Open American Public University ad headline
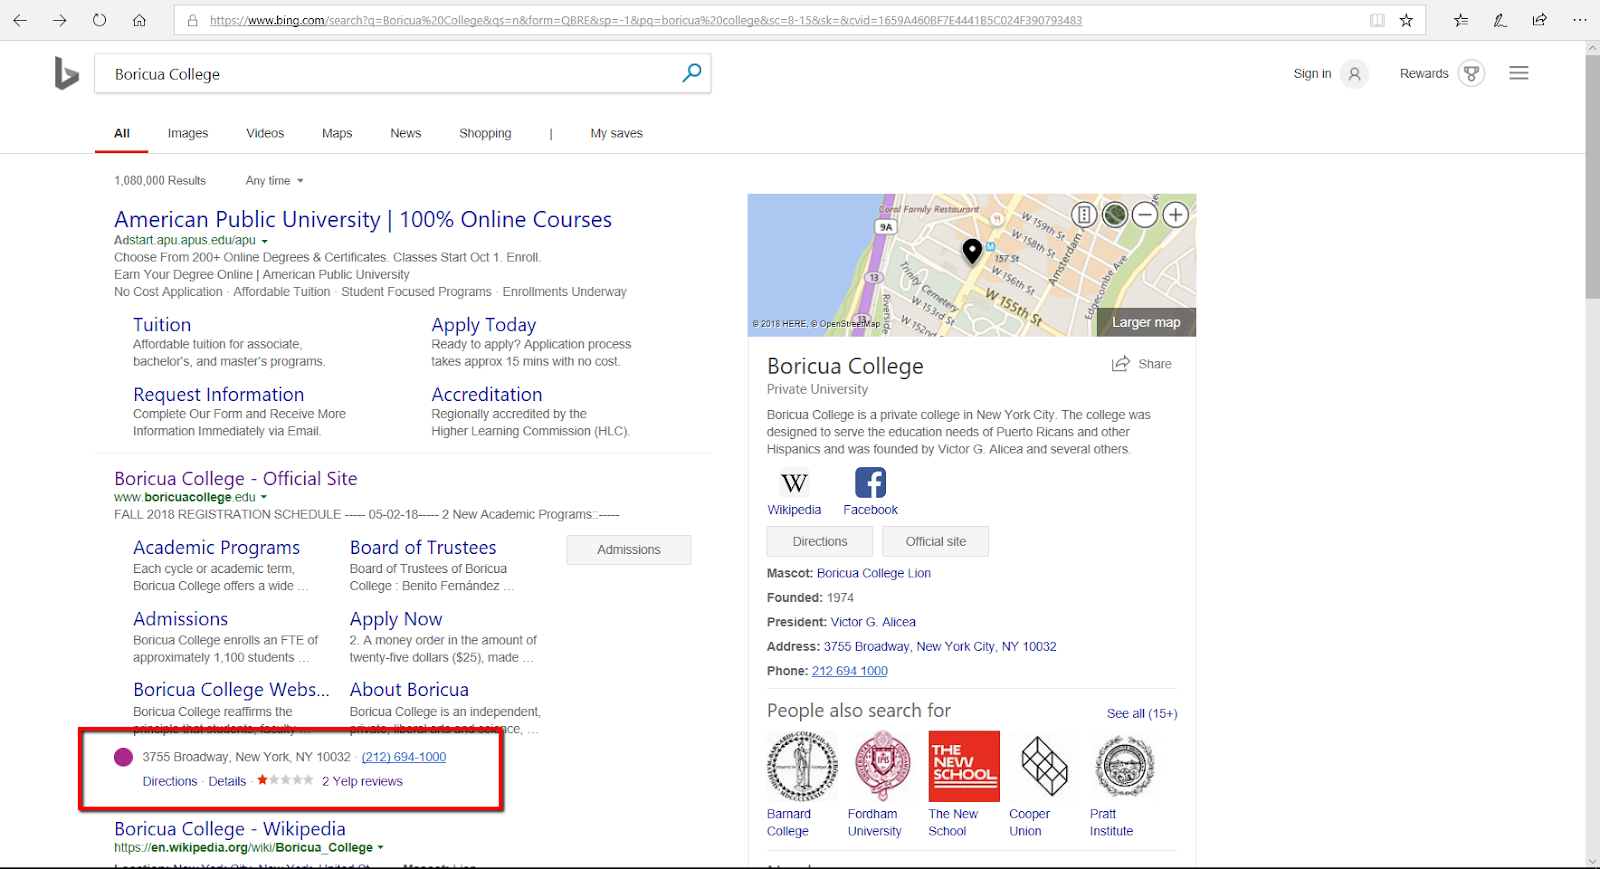 363,219
